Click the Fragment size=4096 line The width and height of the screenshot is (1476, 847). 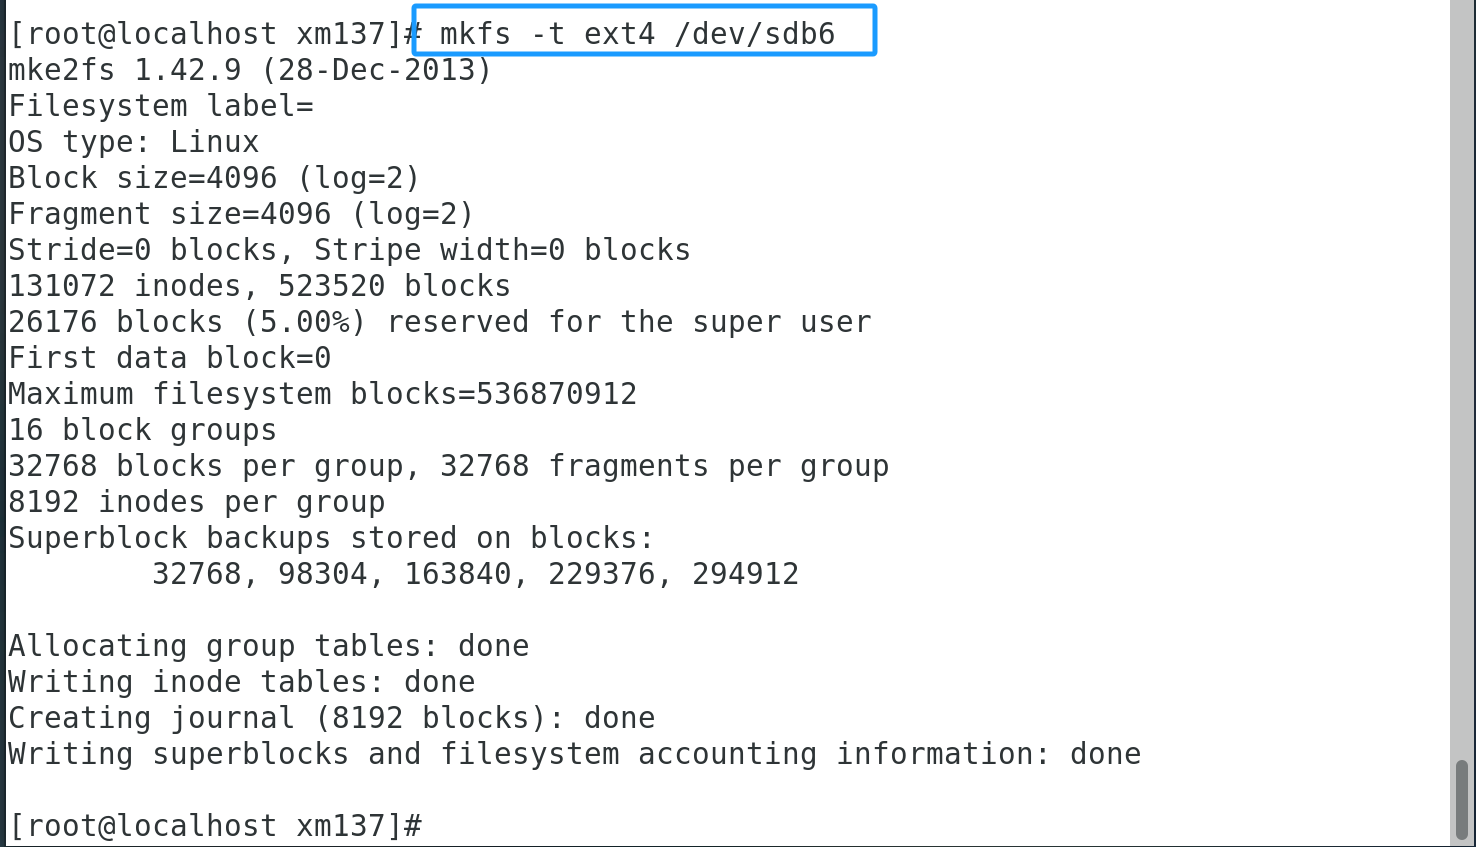(241, 214)
